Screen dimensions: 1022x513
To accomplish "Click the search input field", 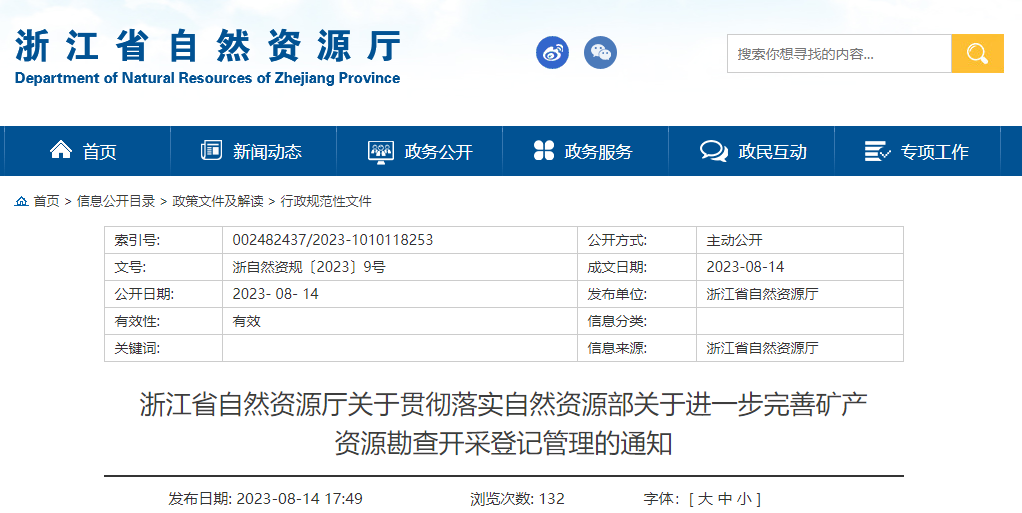I will pyautogui.click(x=838, y=54).
